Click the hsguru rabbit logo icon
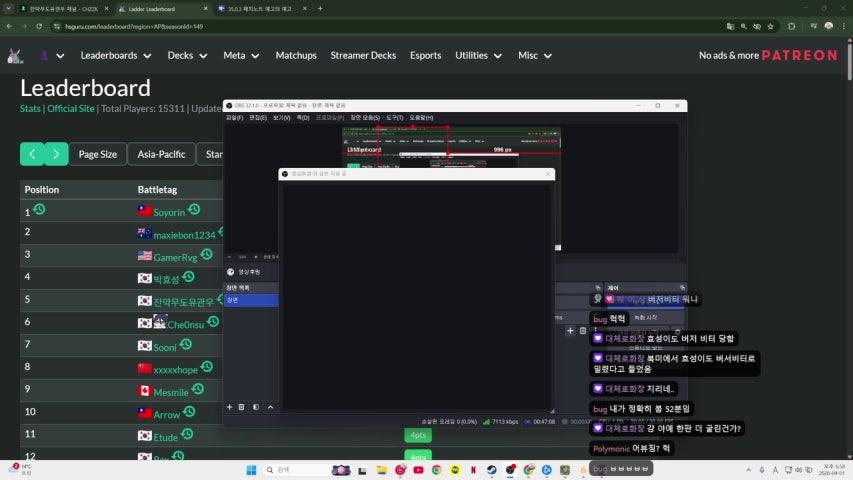 tap(15, 56)
